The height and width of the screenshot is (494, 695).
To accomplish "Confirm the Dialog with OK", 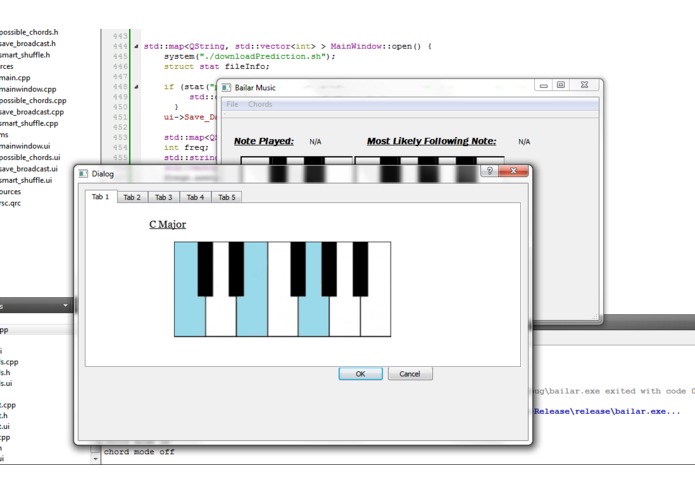I will [x=360, y=374].
